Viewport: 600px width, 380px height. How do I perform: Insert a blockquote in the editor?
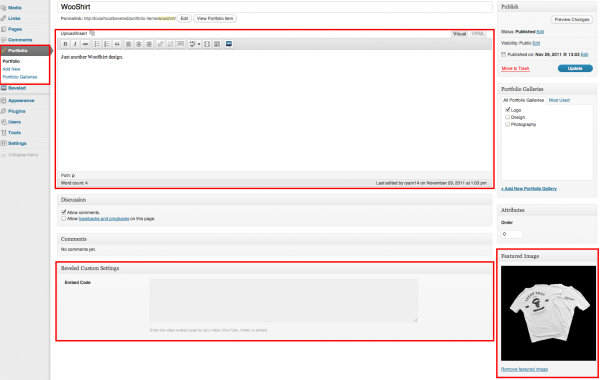coord(117,44)
